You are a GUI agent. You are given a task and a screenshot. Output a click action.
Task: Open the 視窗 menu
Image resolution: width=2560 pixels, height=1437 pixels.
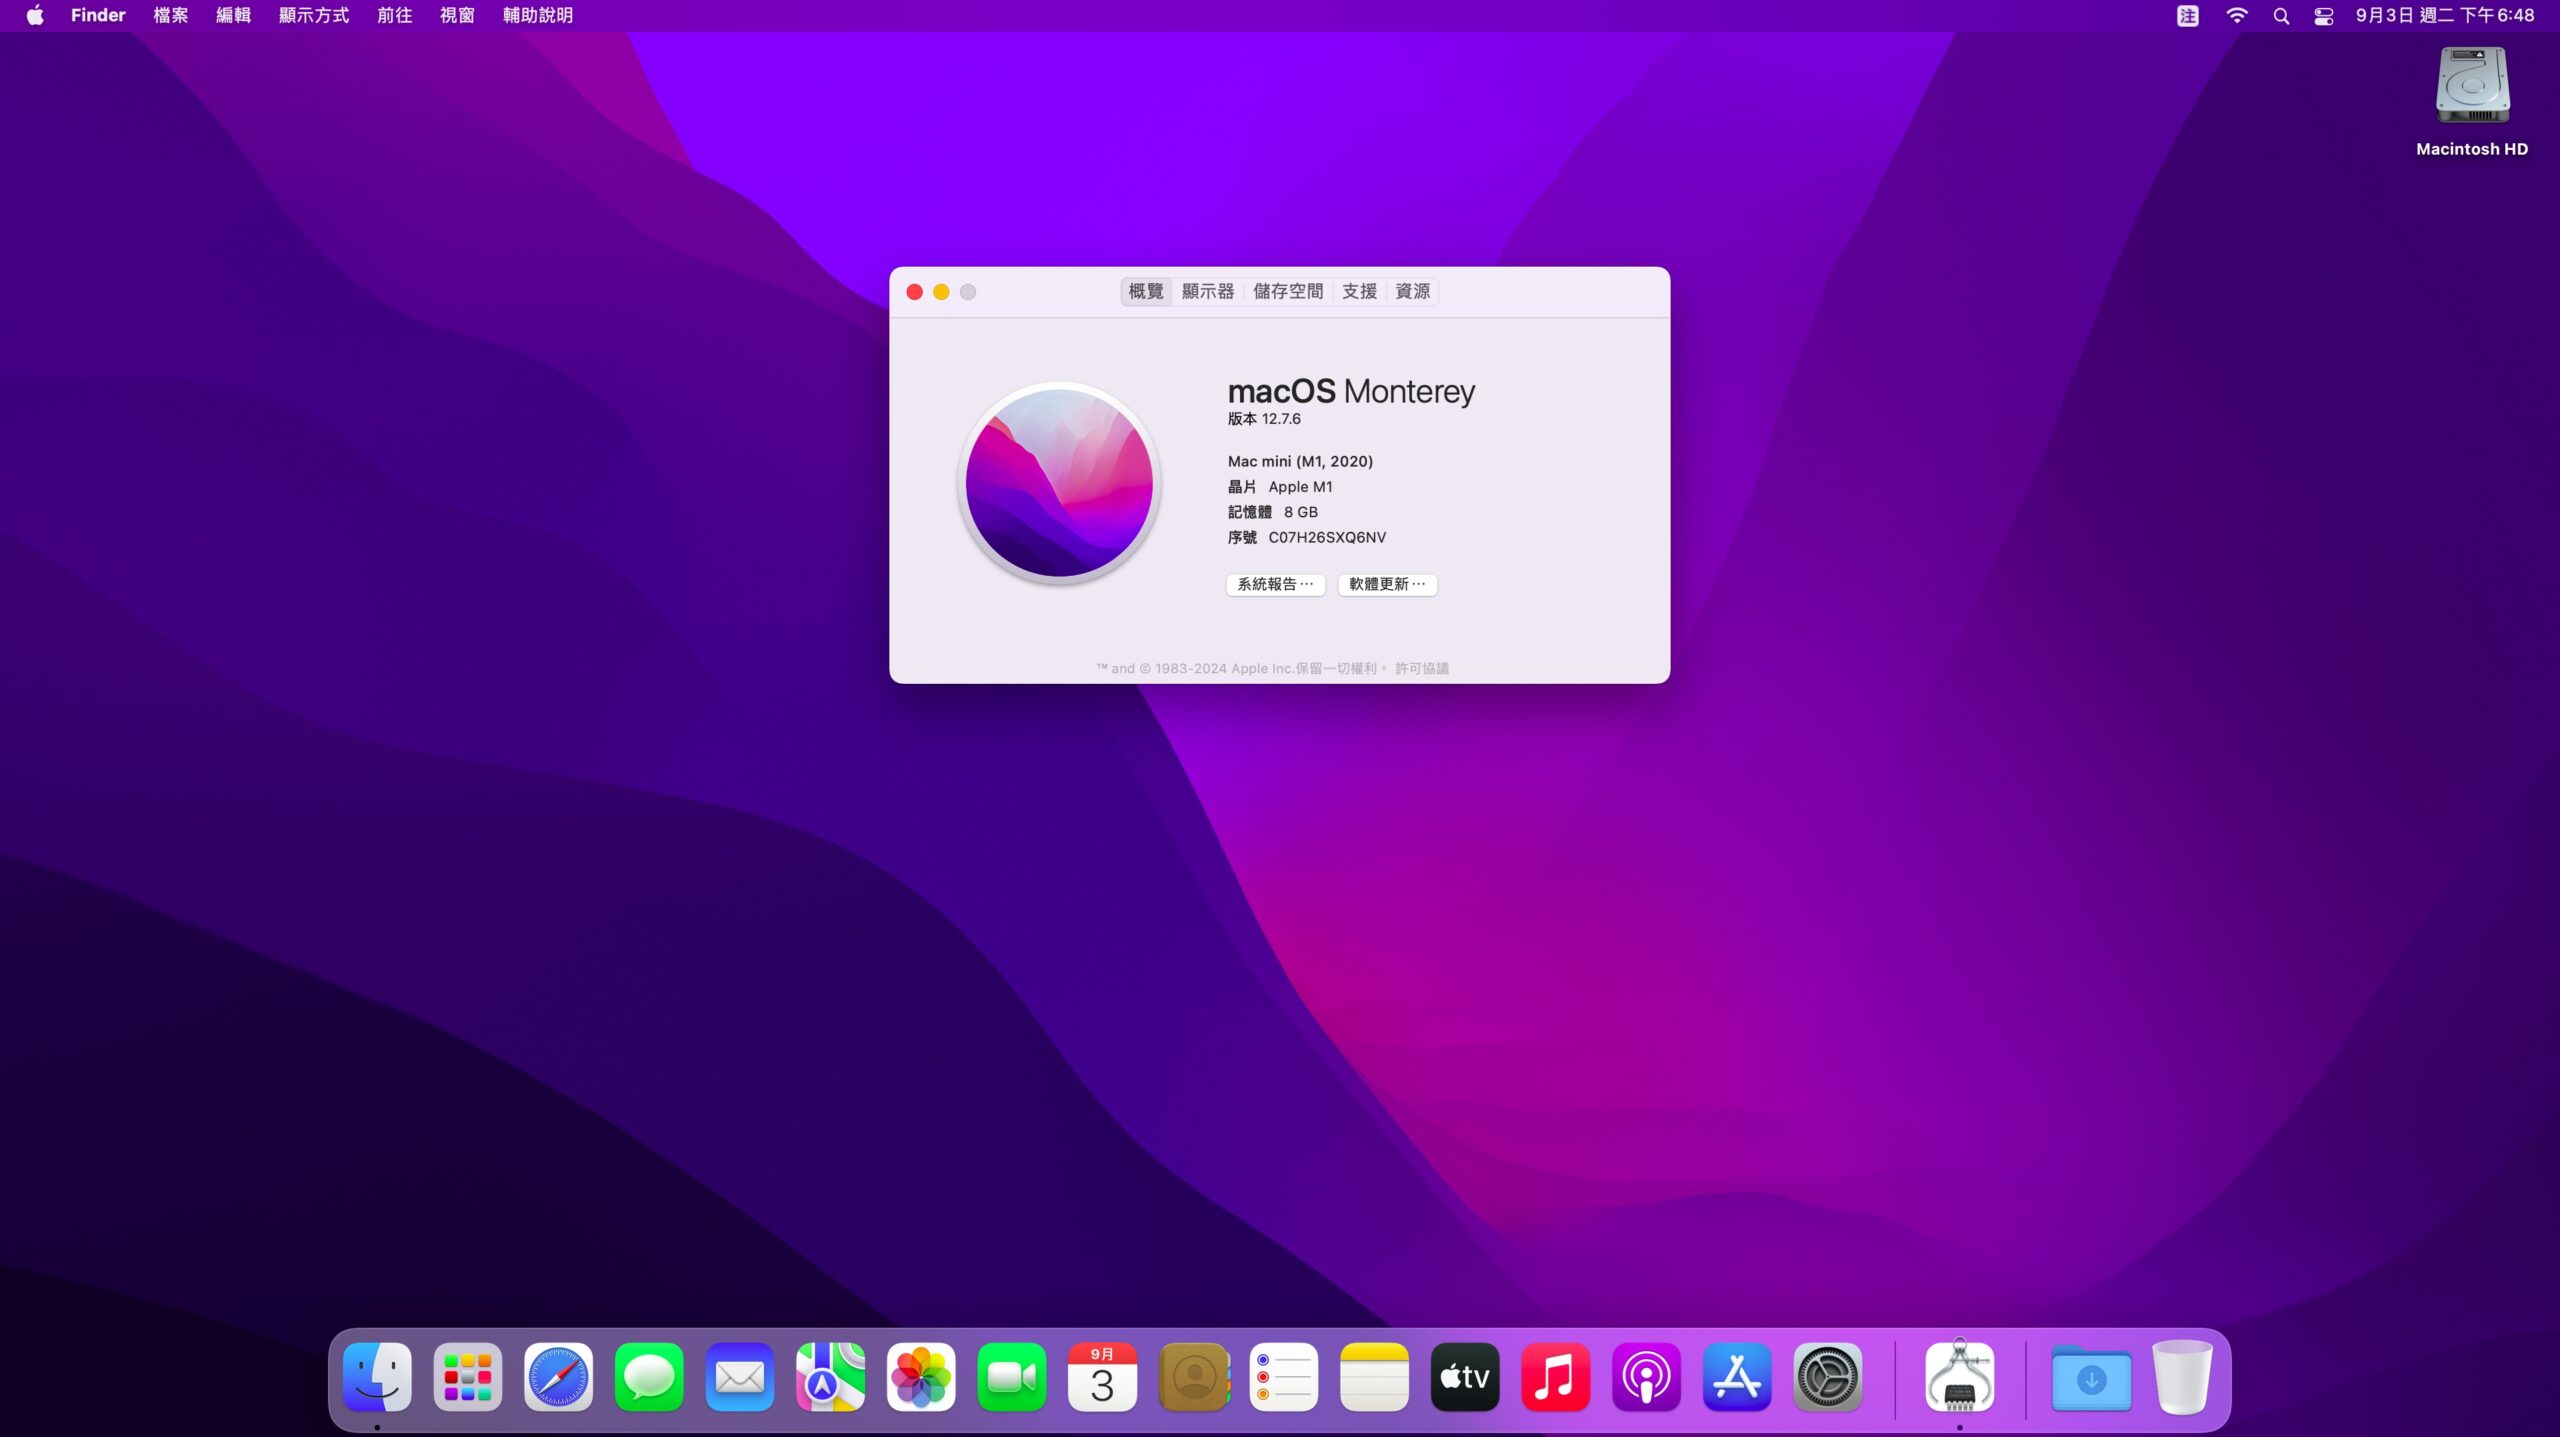[x=458, y=16]
